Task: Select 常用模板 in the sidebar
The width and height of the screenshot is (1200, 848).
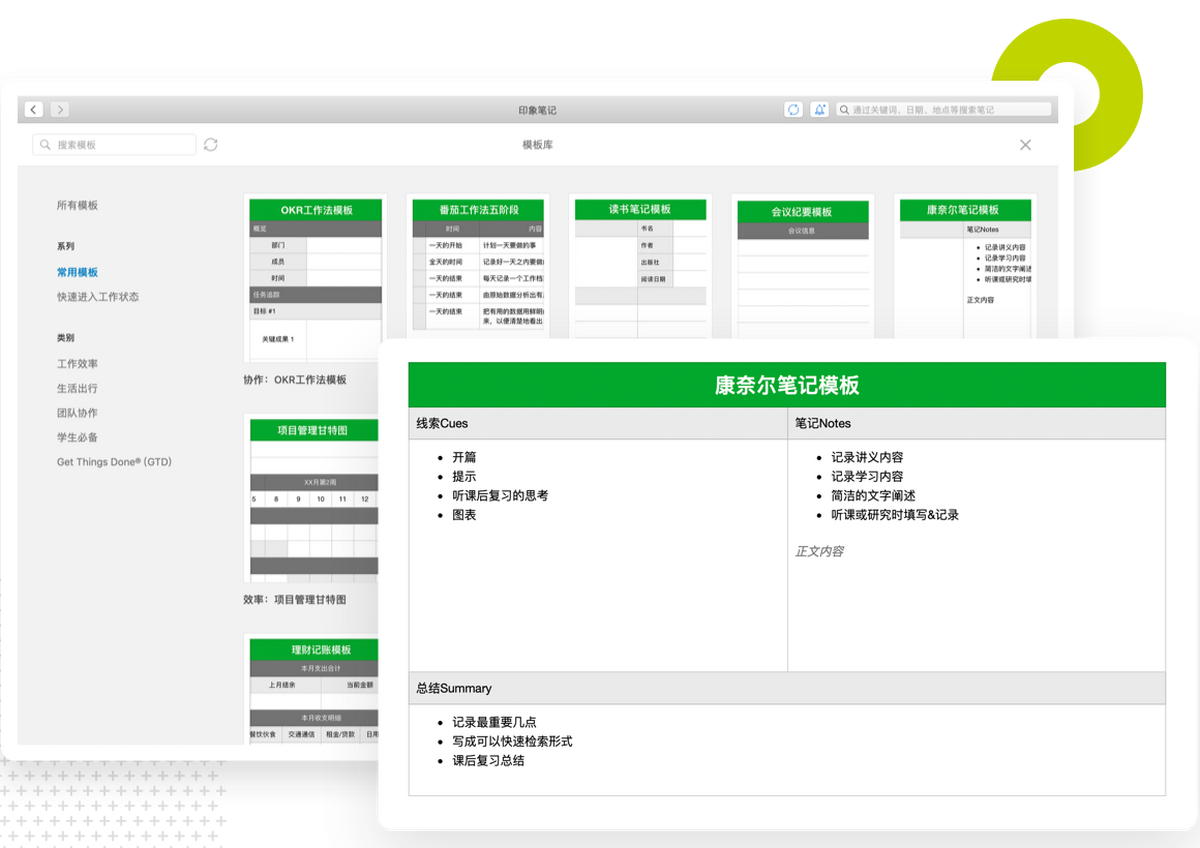Action: 77,272
